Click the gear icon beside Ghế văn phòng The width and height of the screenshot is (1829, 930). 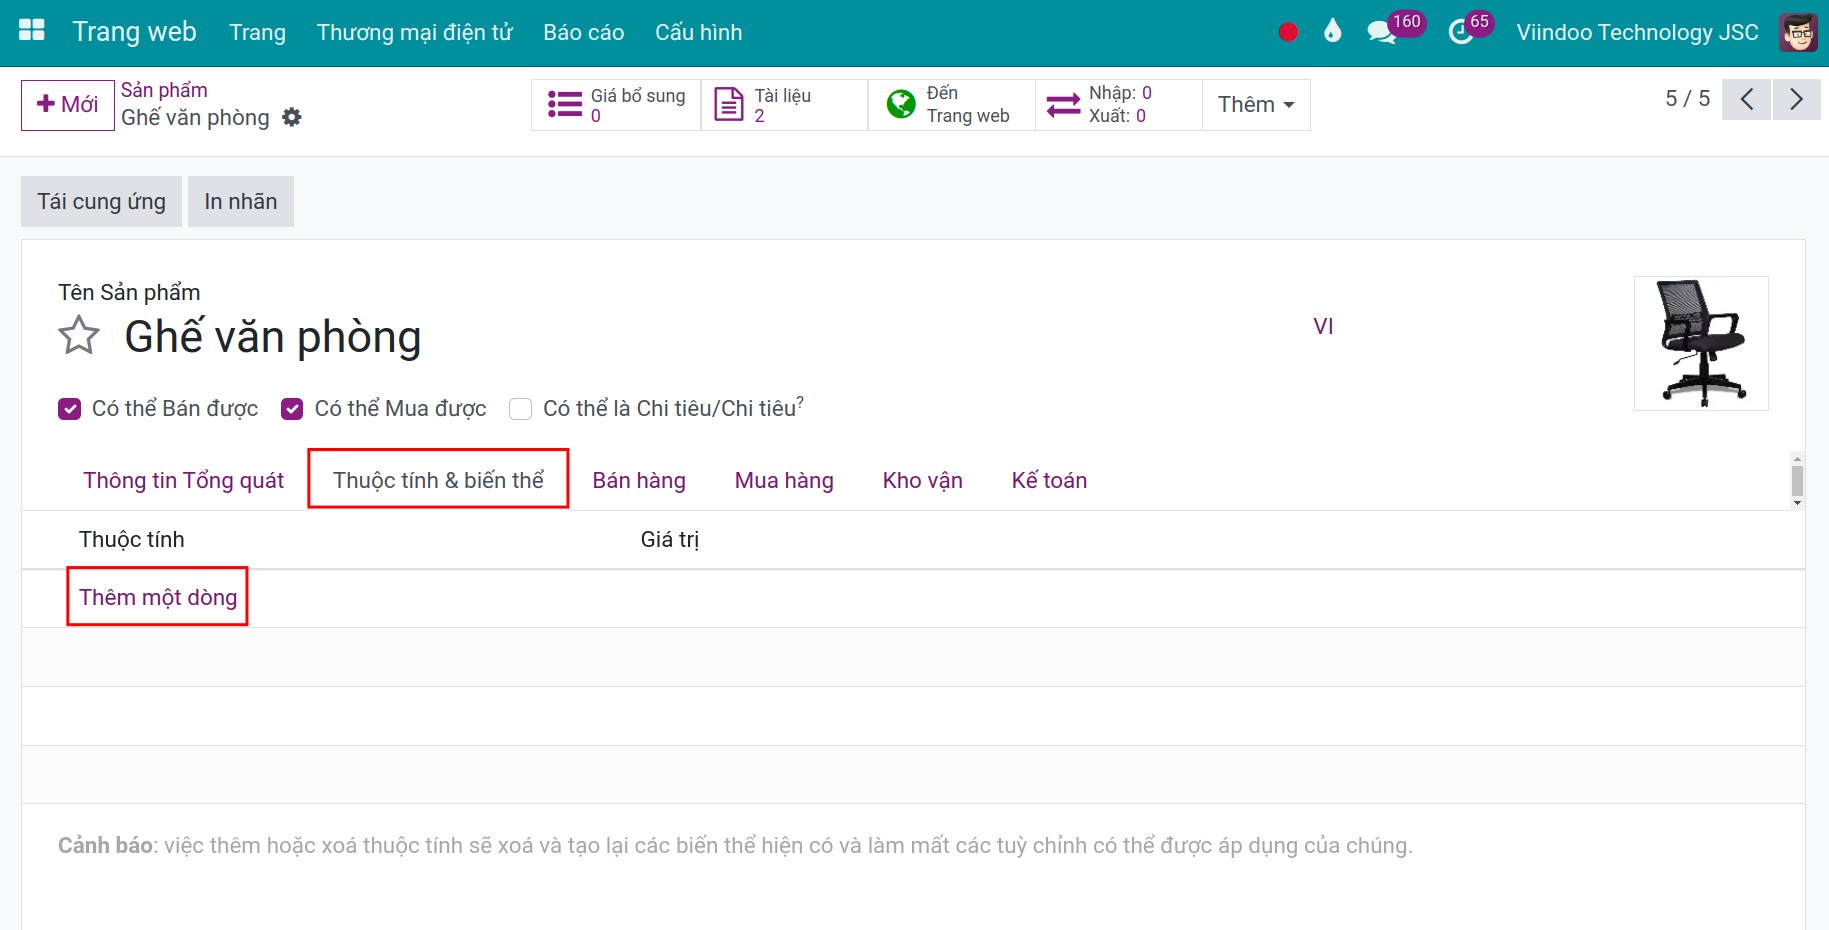pyautogui.click(x=292, y=118)
